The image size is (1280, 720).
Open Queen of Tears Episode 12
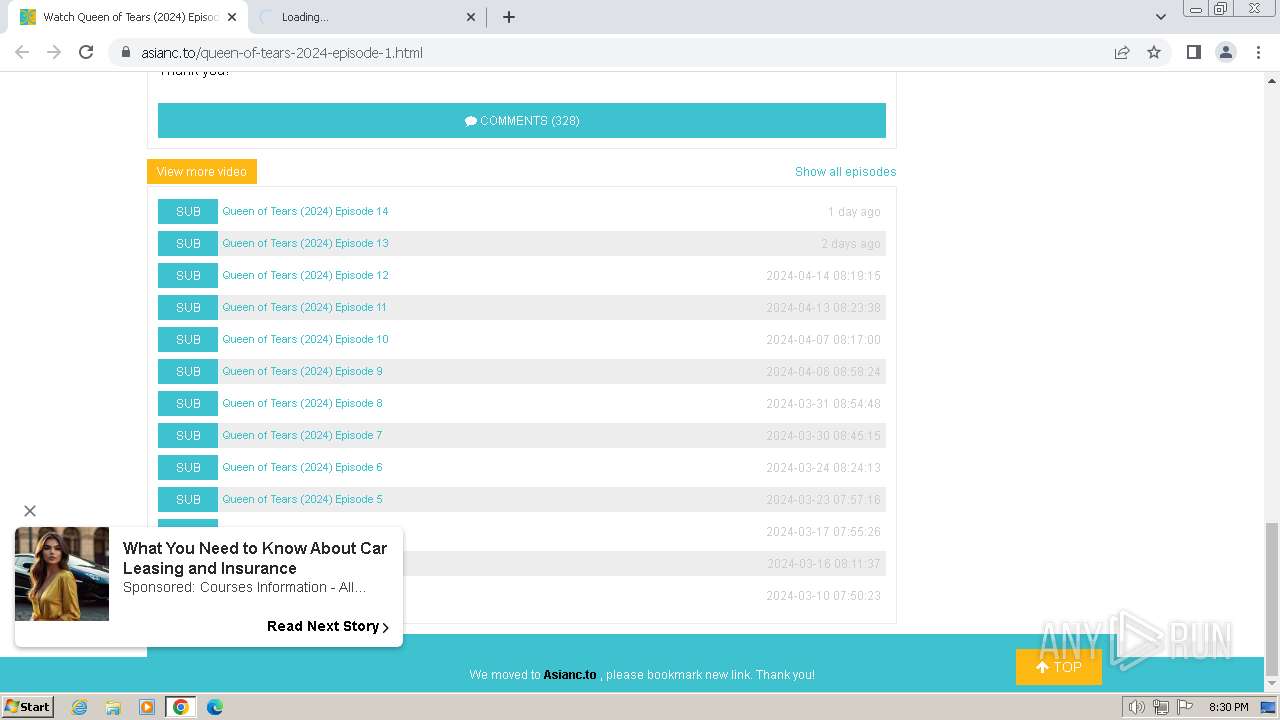click(x=305, y=275)
